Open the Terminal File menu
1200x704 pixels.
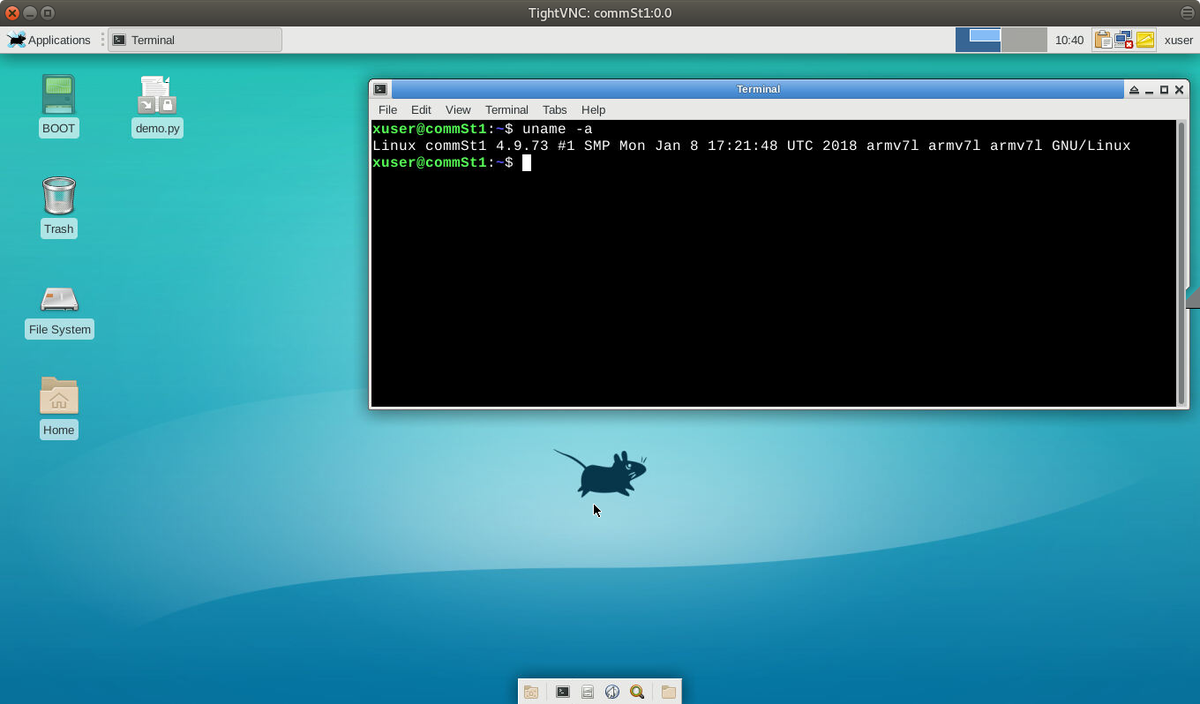click(x=387, y=109)
